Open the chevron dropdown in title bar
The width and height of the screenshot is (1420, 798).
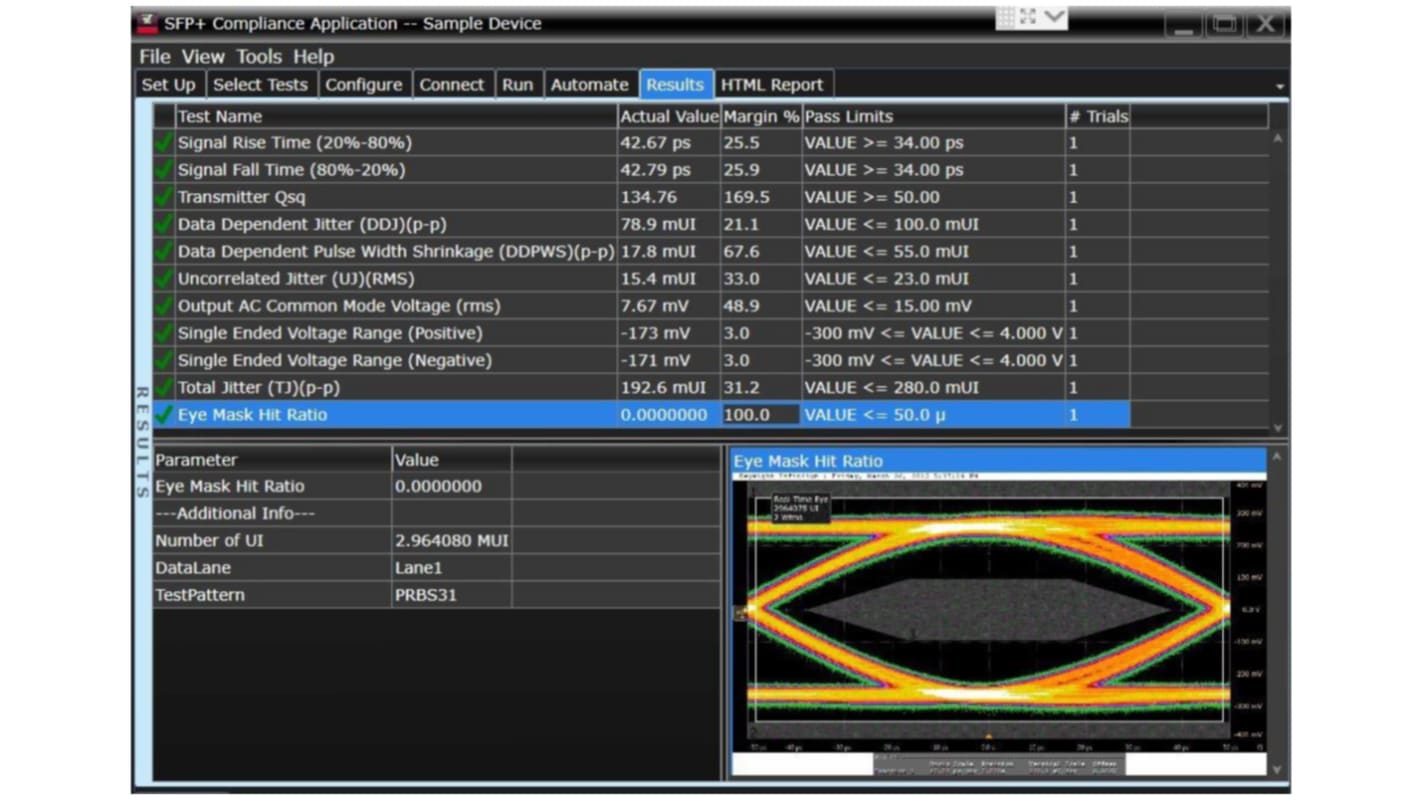pyautogui.click(x=1055, y=18)
